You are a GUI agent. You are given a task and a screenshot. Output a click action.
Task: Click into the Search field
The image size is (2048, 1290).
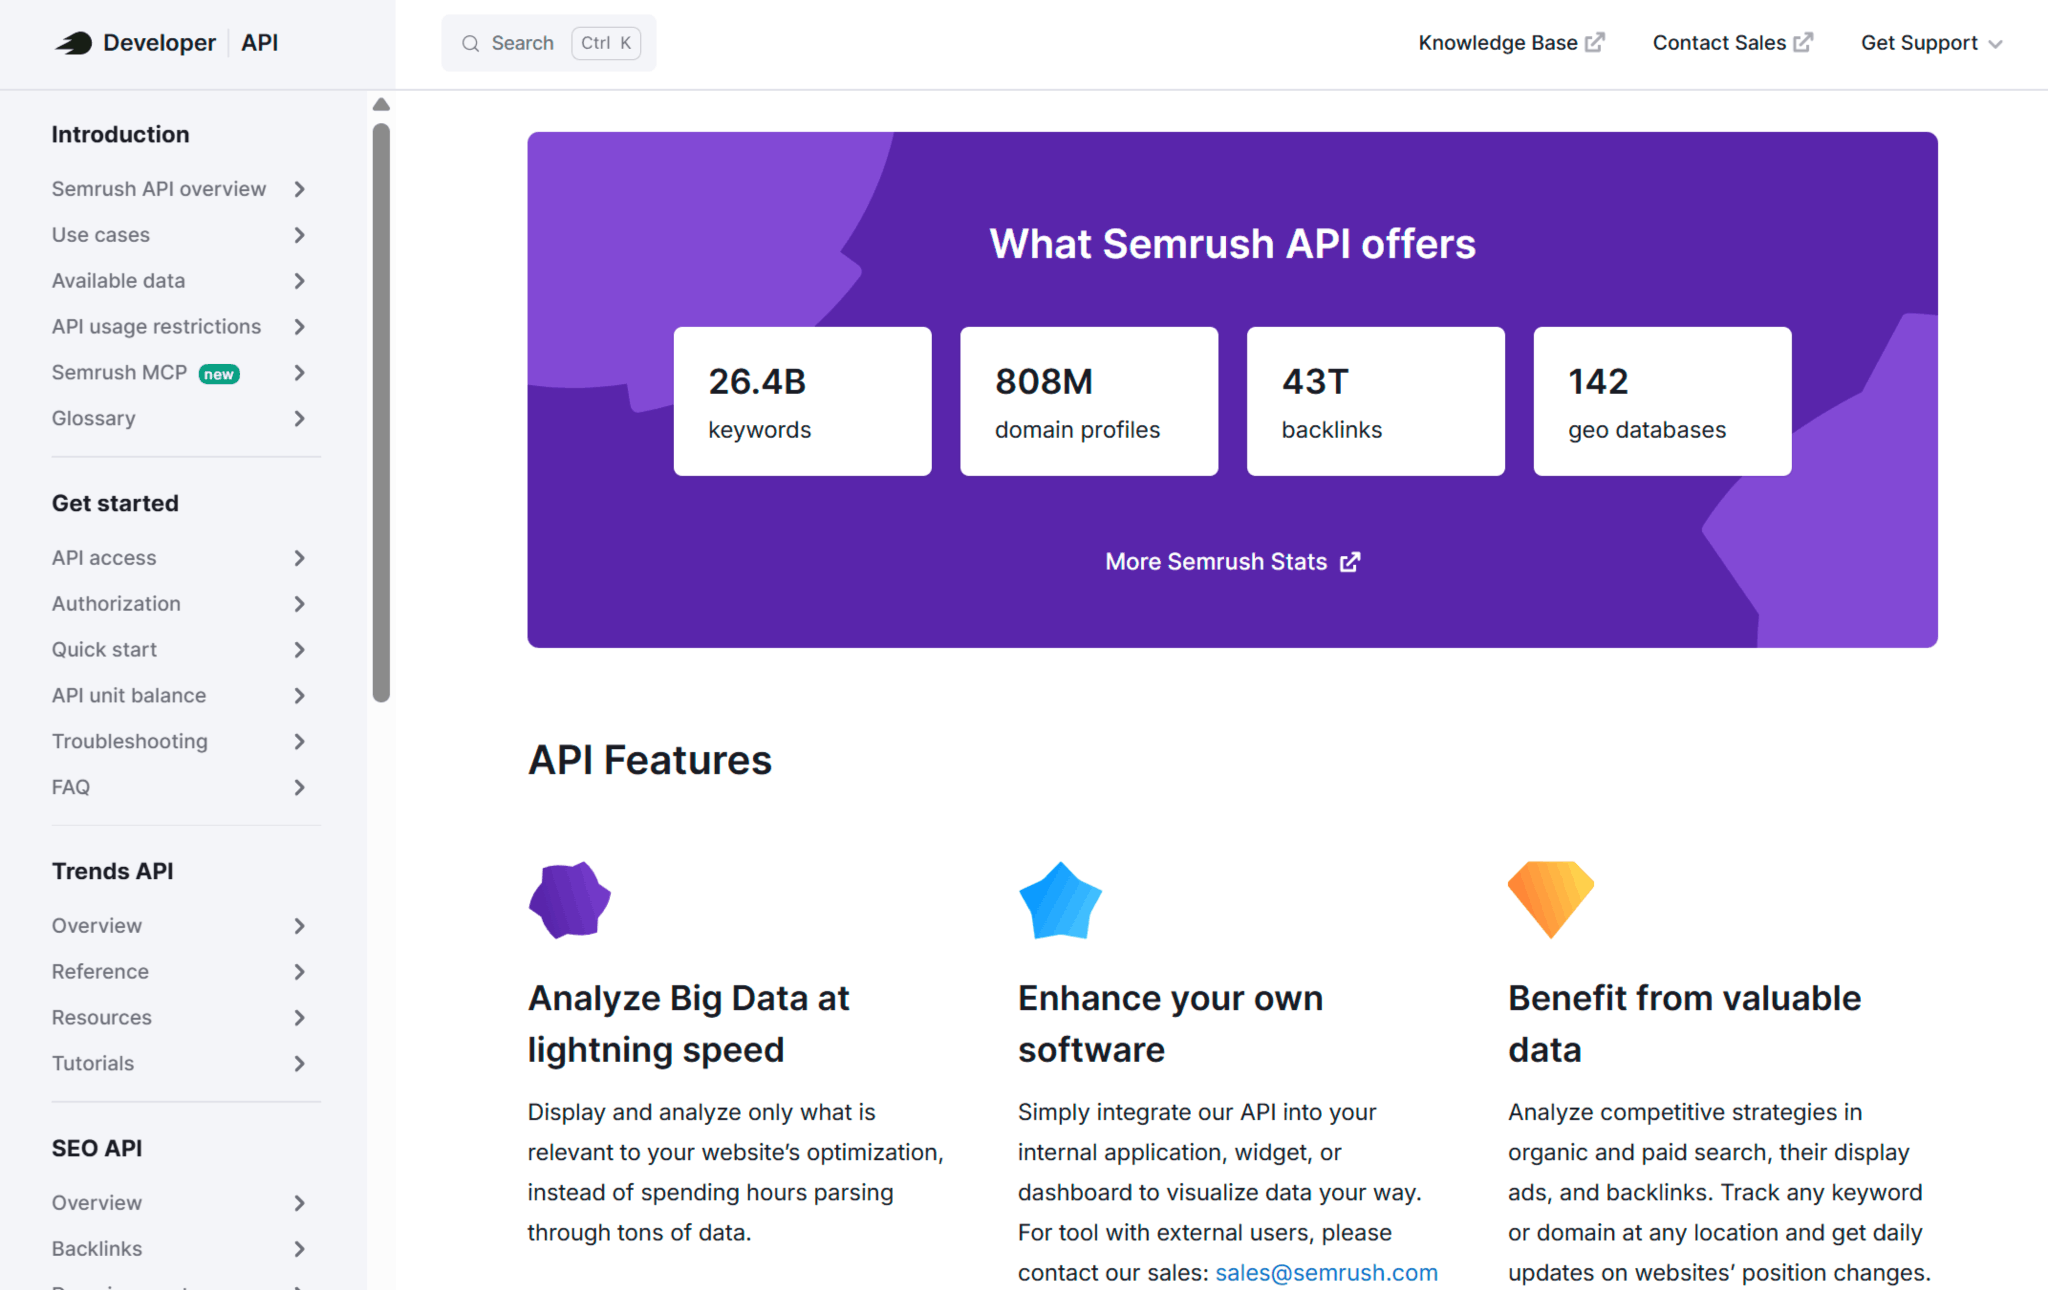click(549, 43)
